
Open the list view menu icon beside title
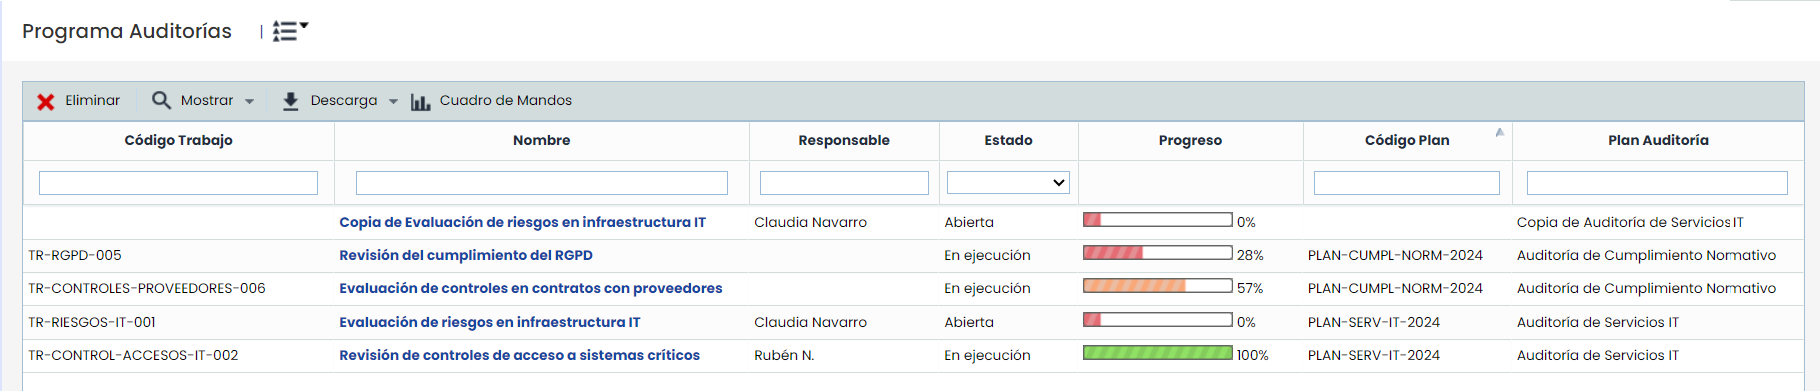pos(290,31)
